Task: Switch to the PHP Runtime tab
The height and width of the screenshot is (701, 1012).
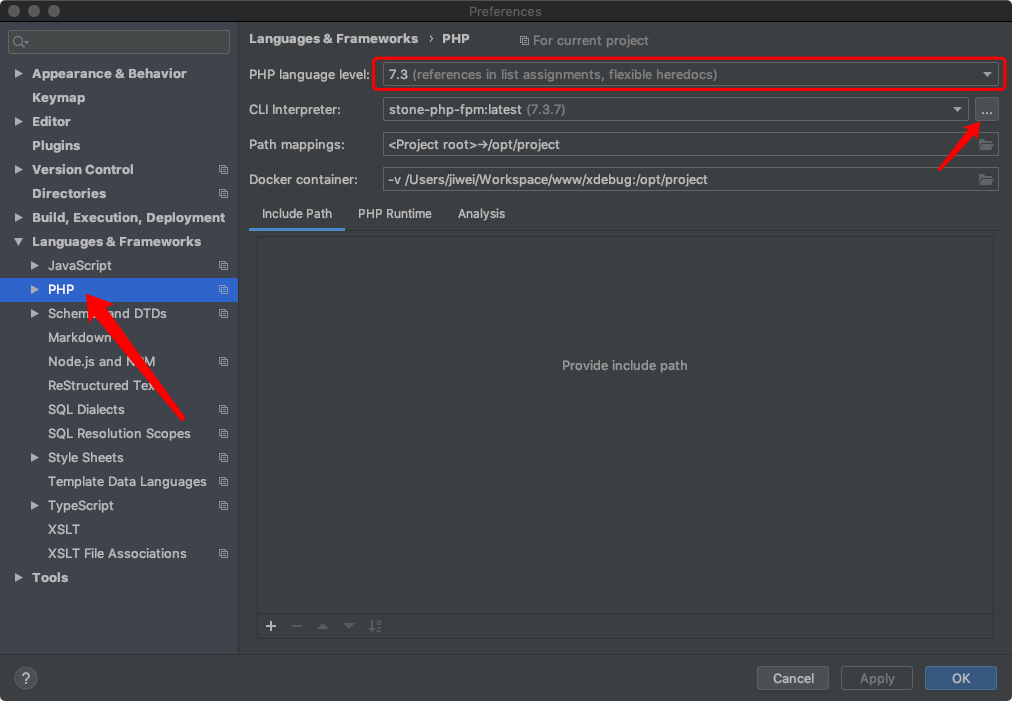Action: pyautogui.click(x=394, y=213)
